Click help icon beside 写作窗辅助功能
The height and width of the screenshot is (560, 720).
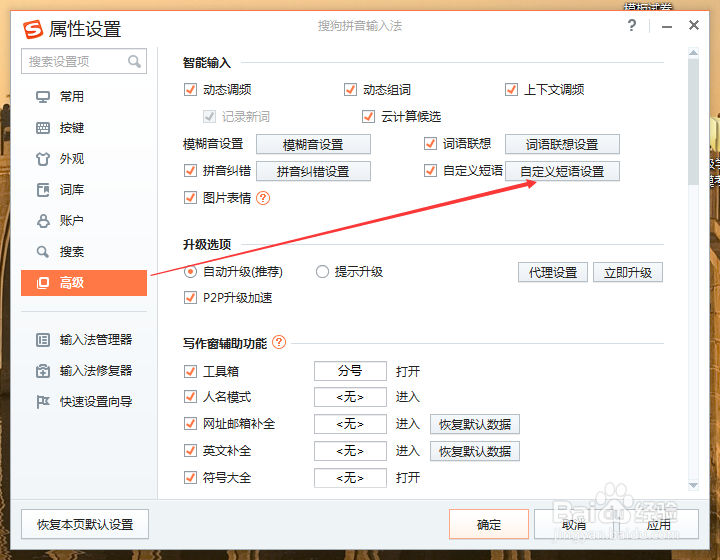(x=279, y=342)
